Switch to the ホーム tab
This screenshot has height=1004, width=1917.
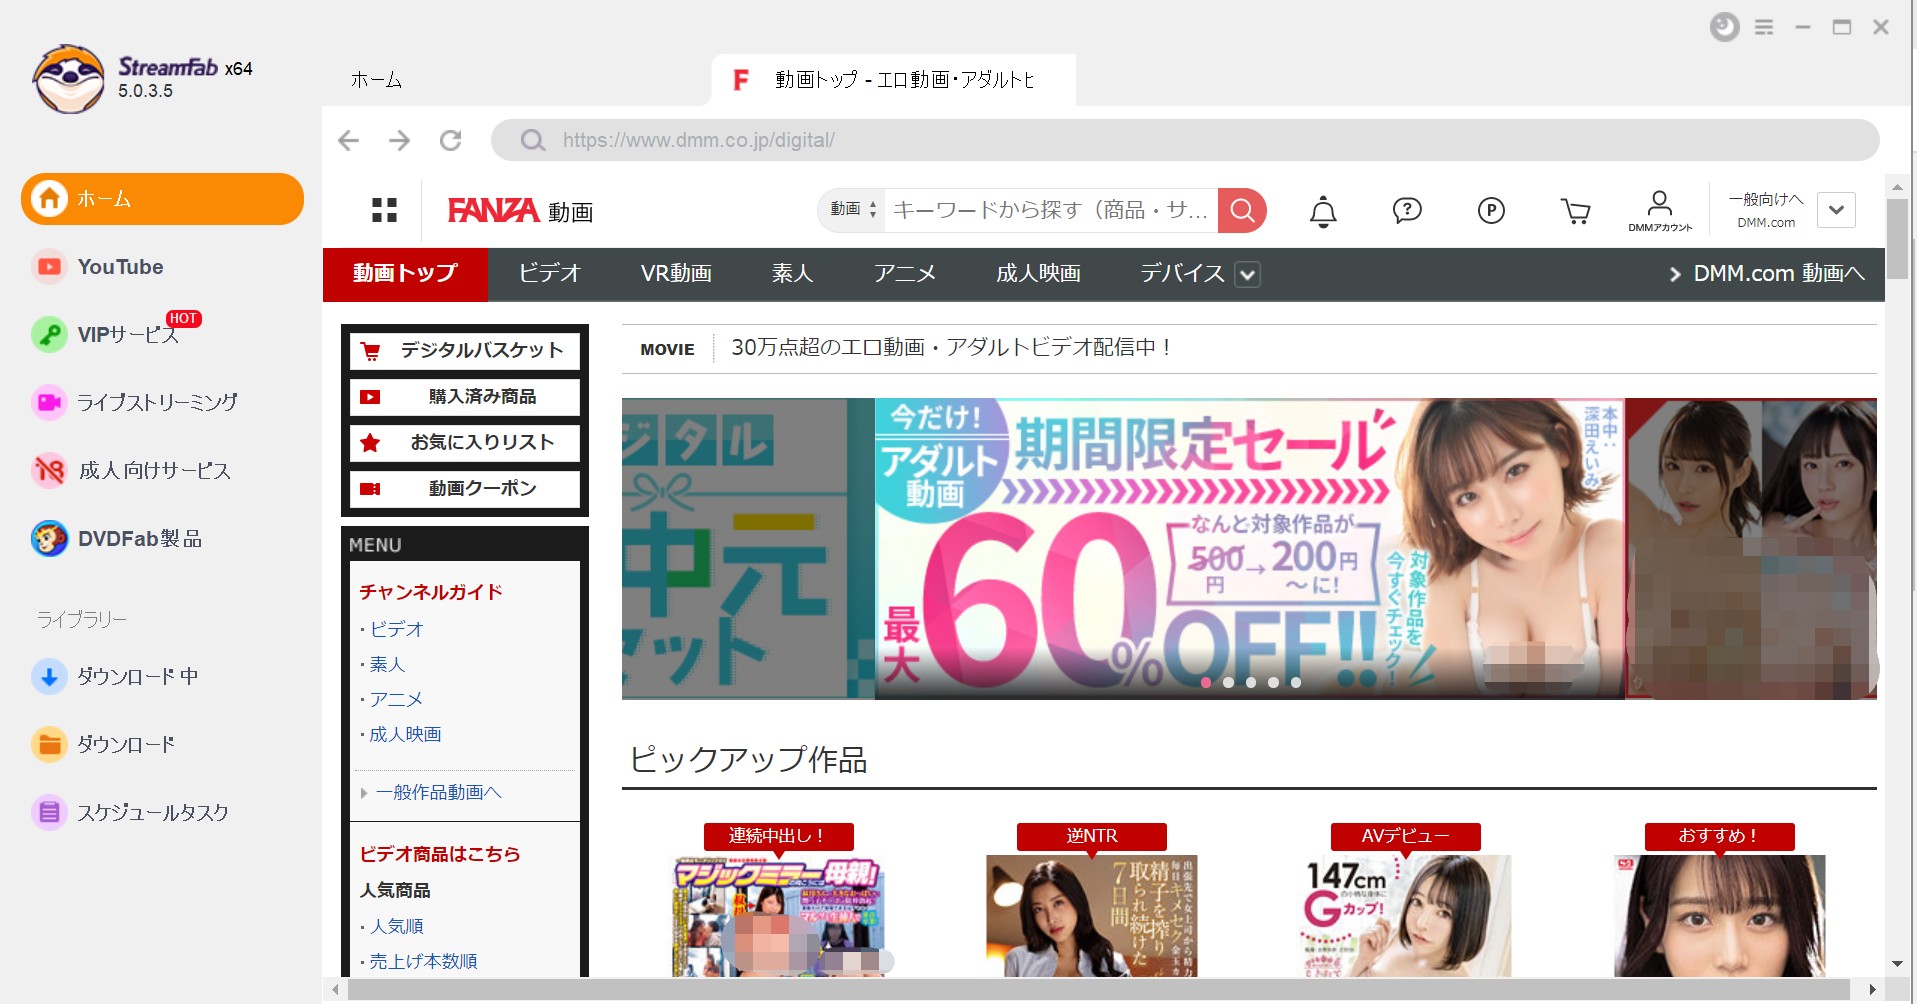point(377,80)
